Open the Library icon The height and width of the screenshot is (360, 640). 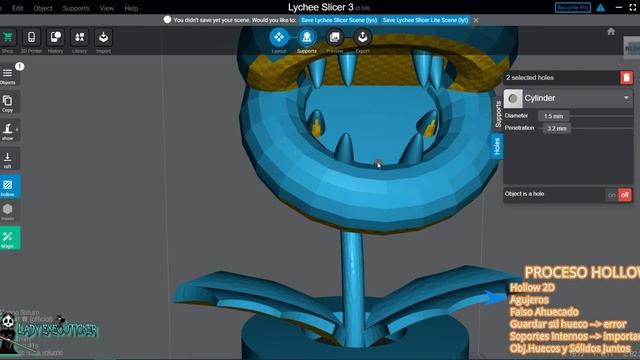[80, 38]
